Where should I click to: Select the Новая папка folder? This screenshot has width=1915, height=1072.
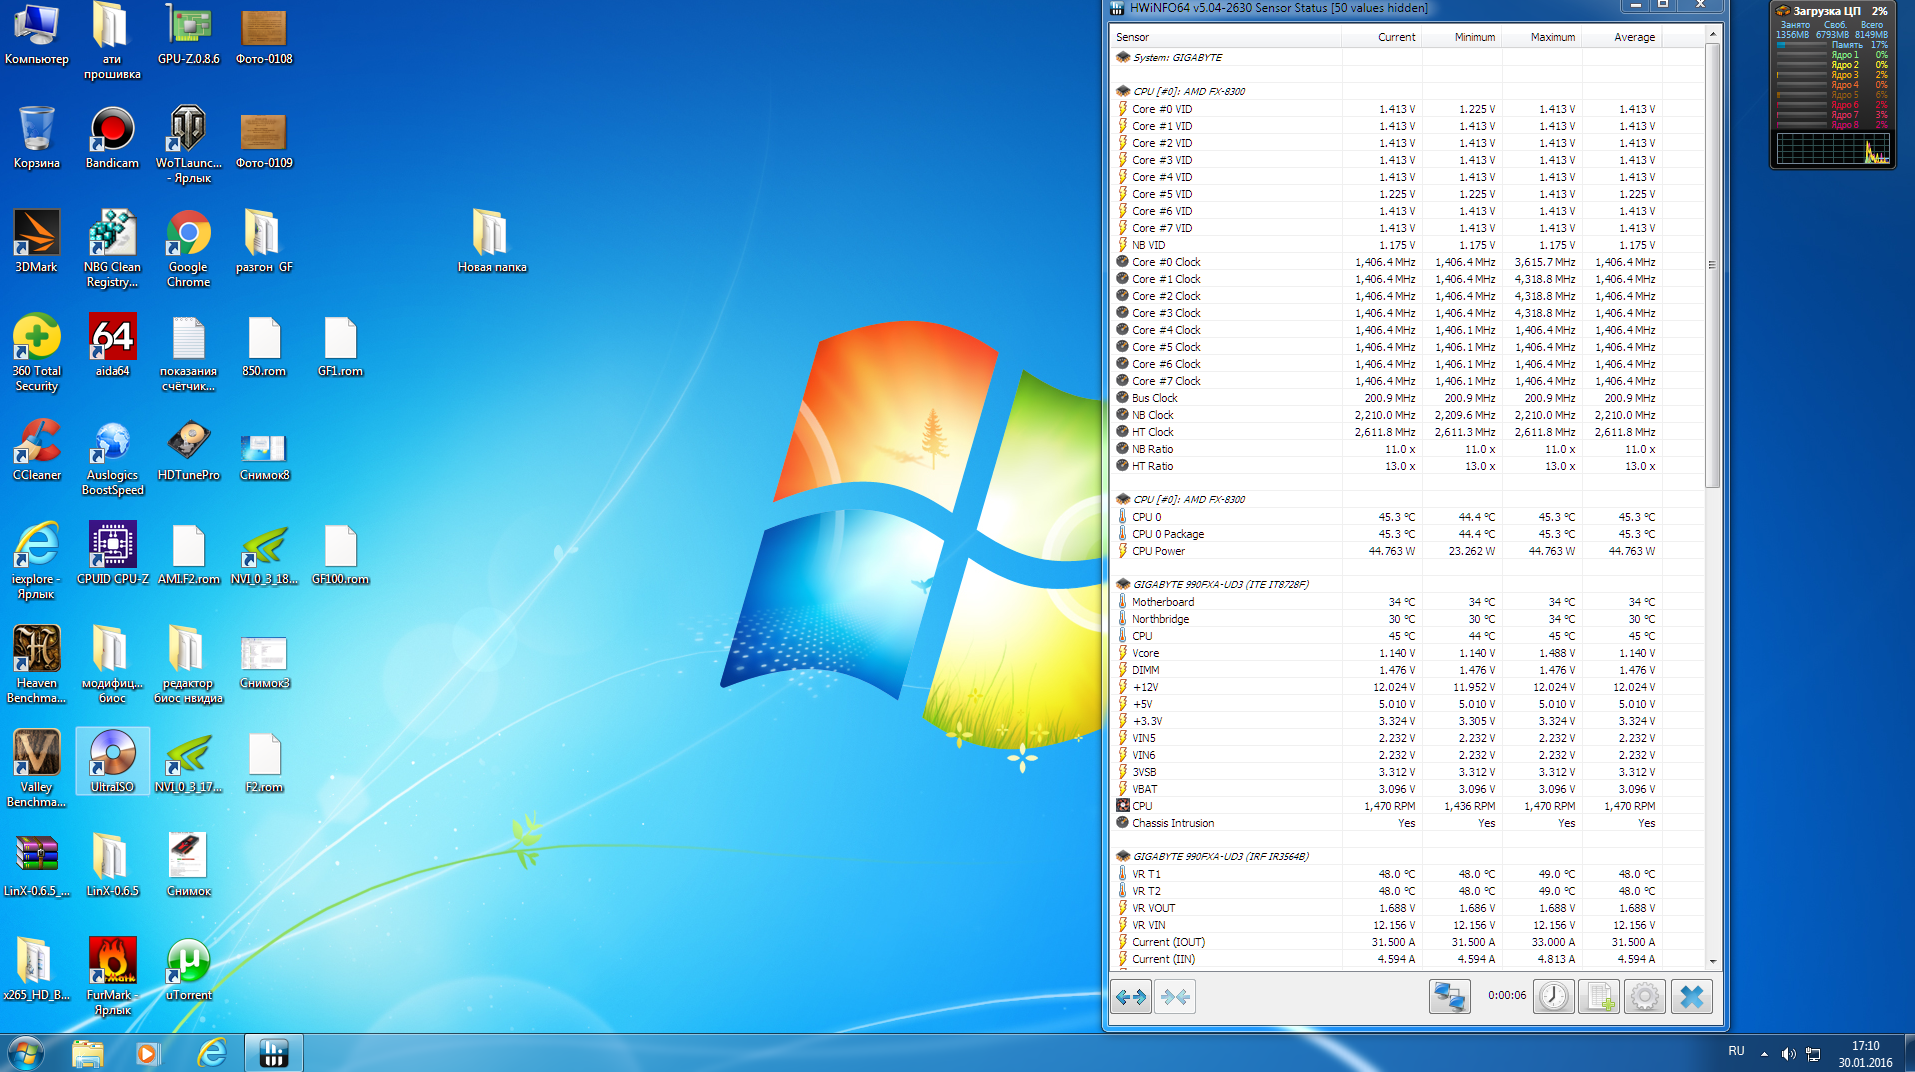click(x=491, y=242)
